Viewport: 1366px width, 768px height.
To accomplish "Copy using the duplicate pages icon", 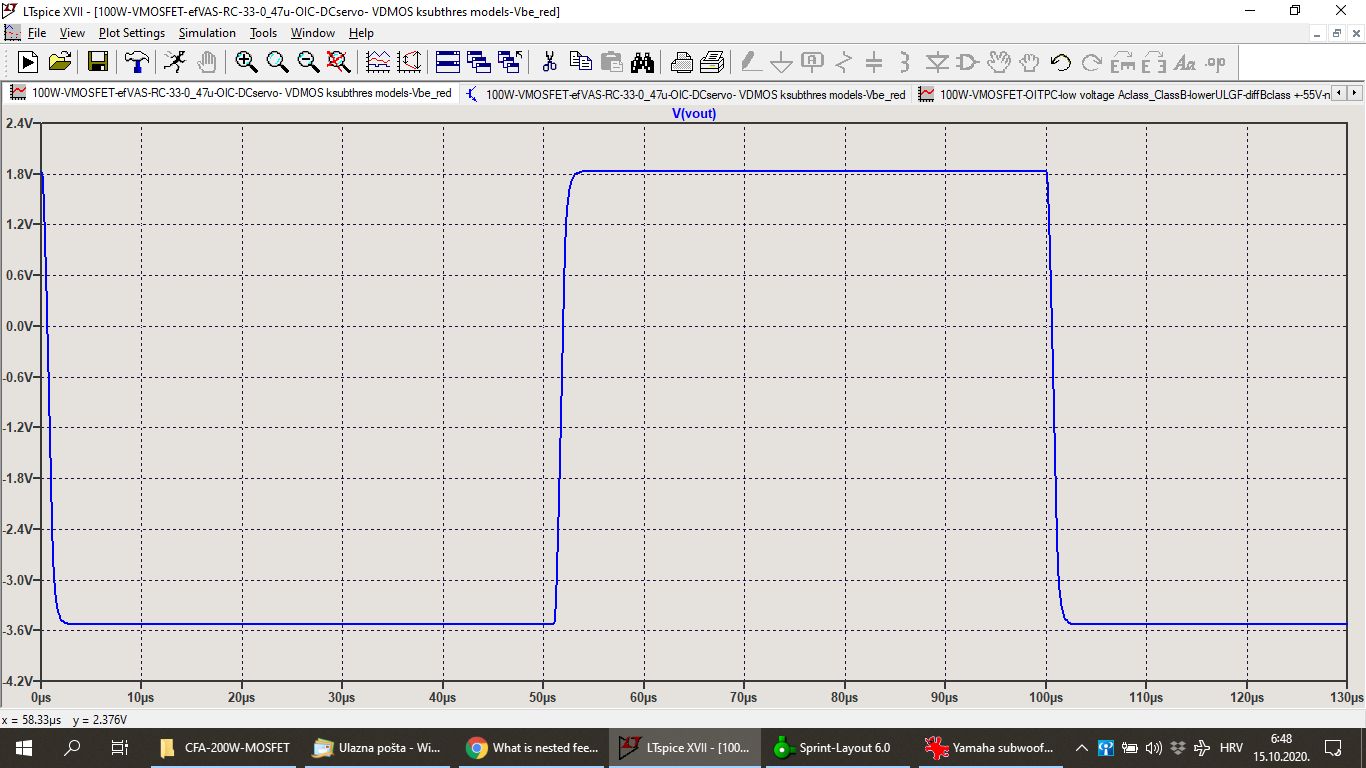I will 580,62.
